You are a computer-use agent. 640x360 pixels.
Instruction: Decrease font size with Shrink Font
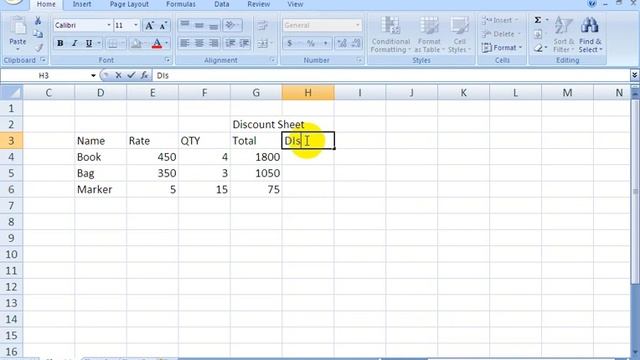[x=163, y=26]
